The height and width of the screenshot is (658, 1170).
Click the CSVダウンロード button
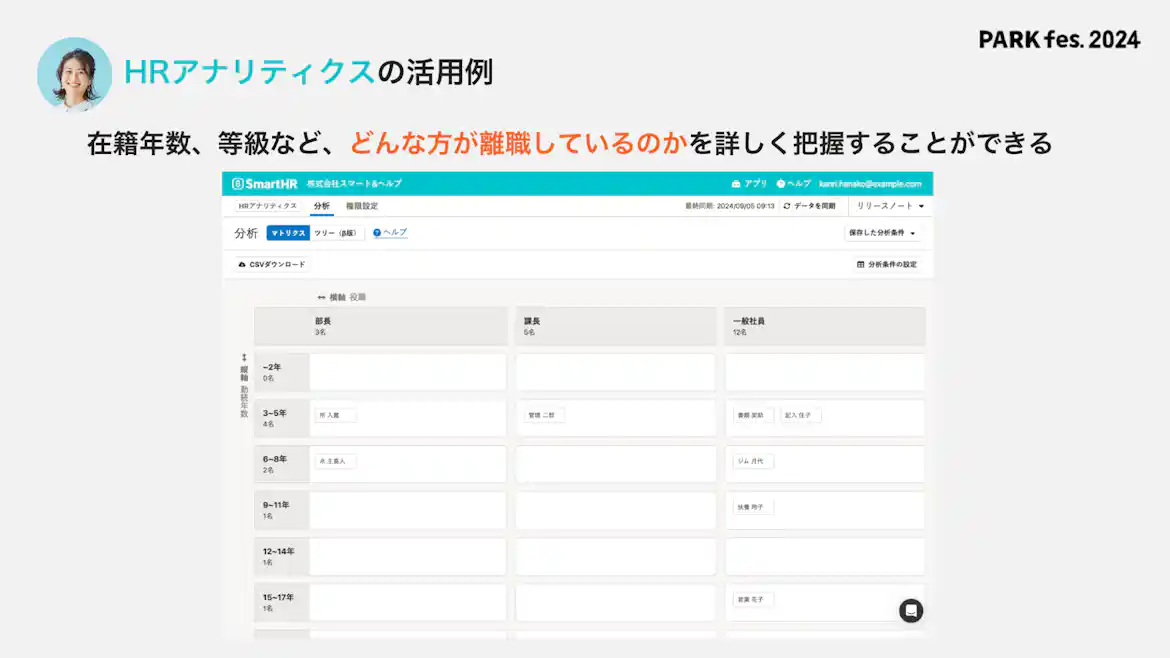pos(270,263)
